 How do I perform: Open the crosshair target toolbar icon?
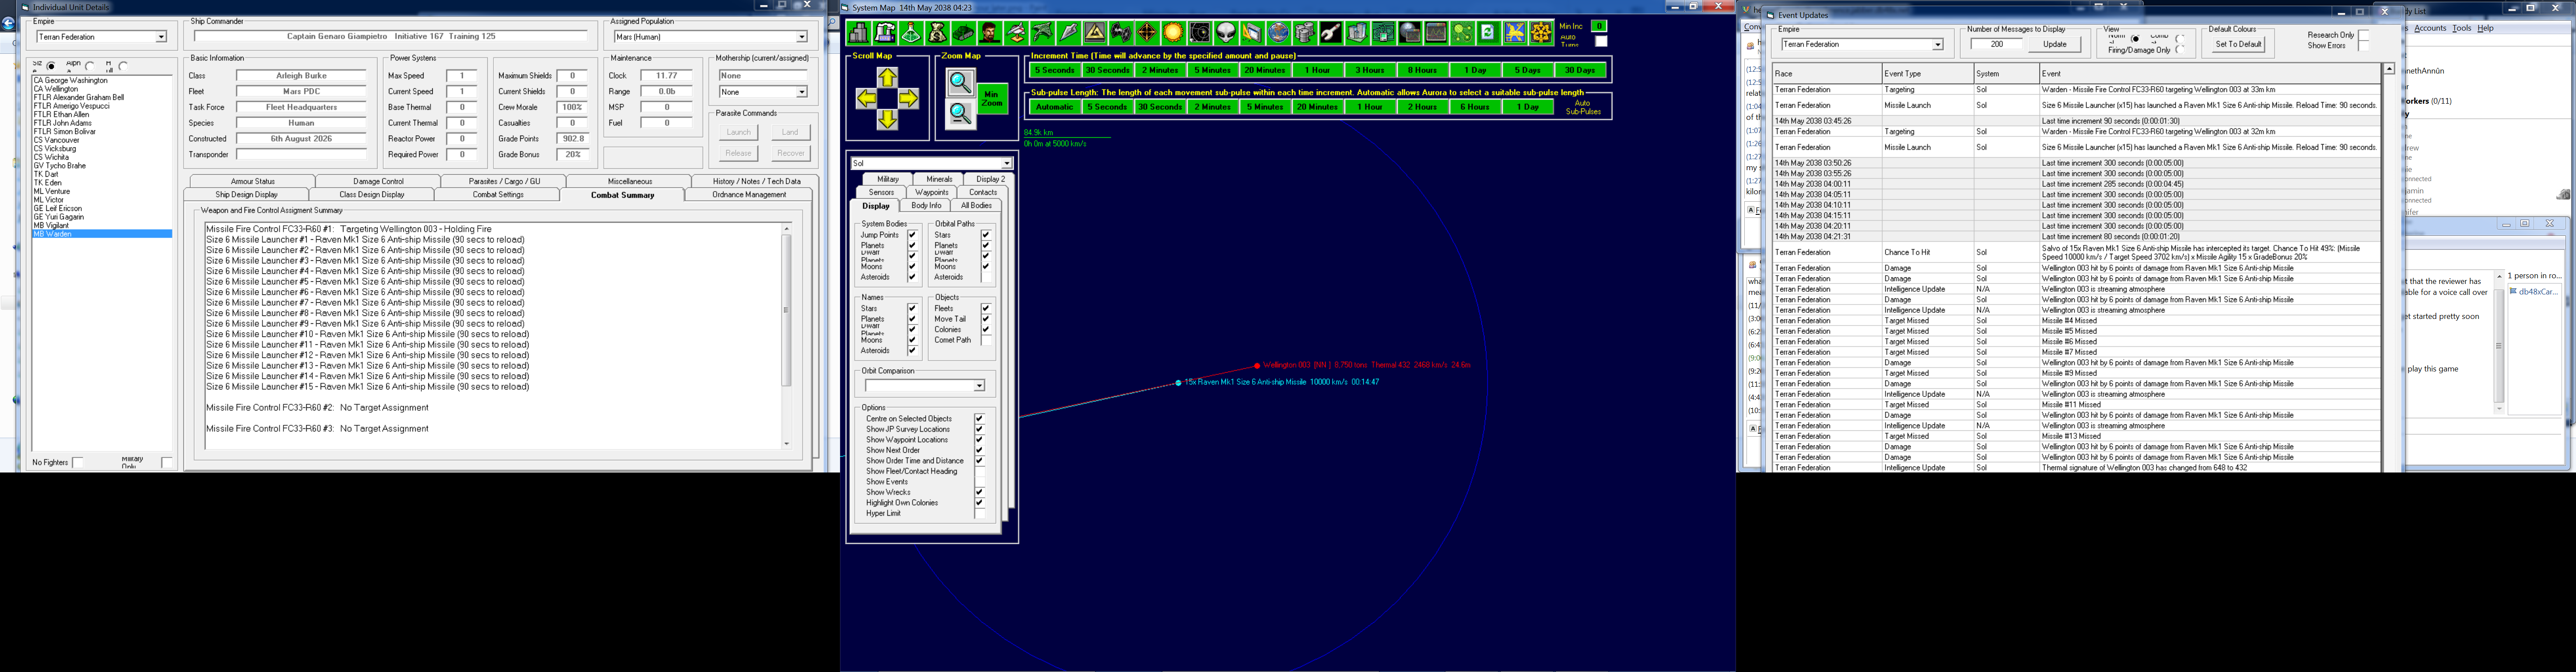(1147, 33)
